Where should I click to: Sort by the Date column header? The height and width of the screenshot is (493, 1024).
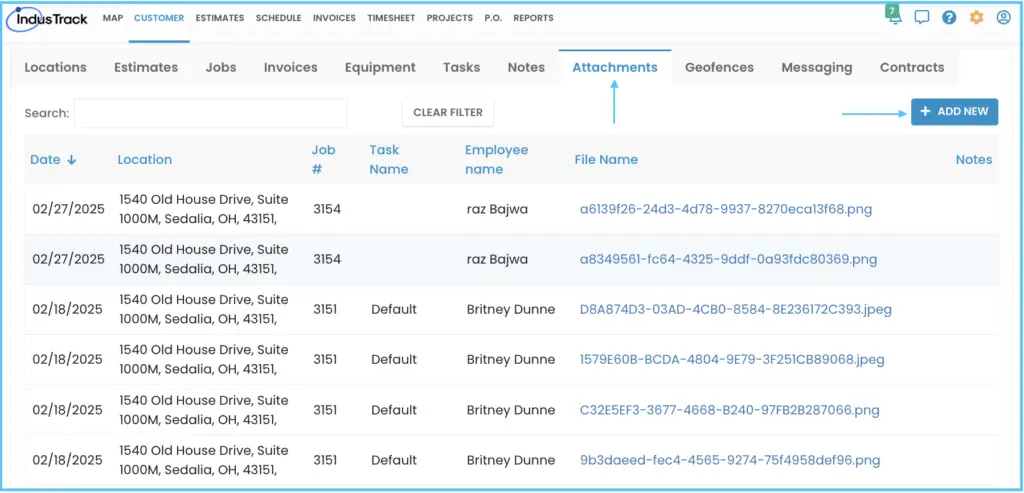pos(53,159)
